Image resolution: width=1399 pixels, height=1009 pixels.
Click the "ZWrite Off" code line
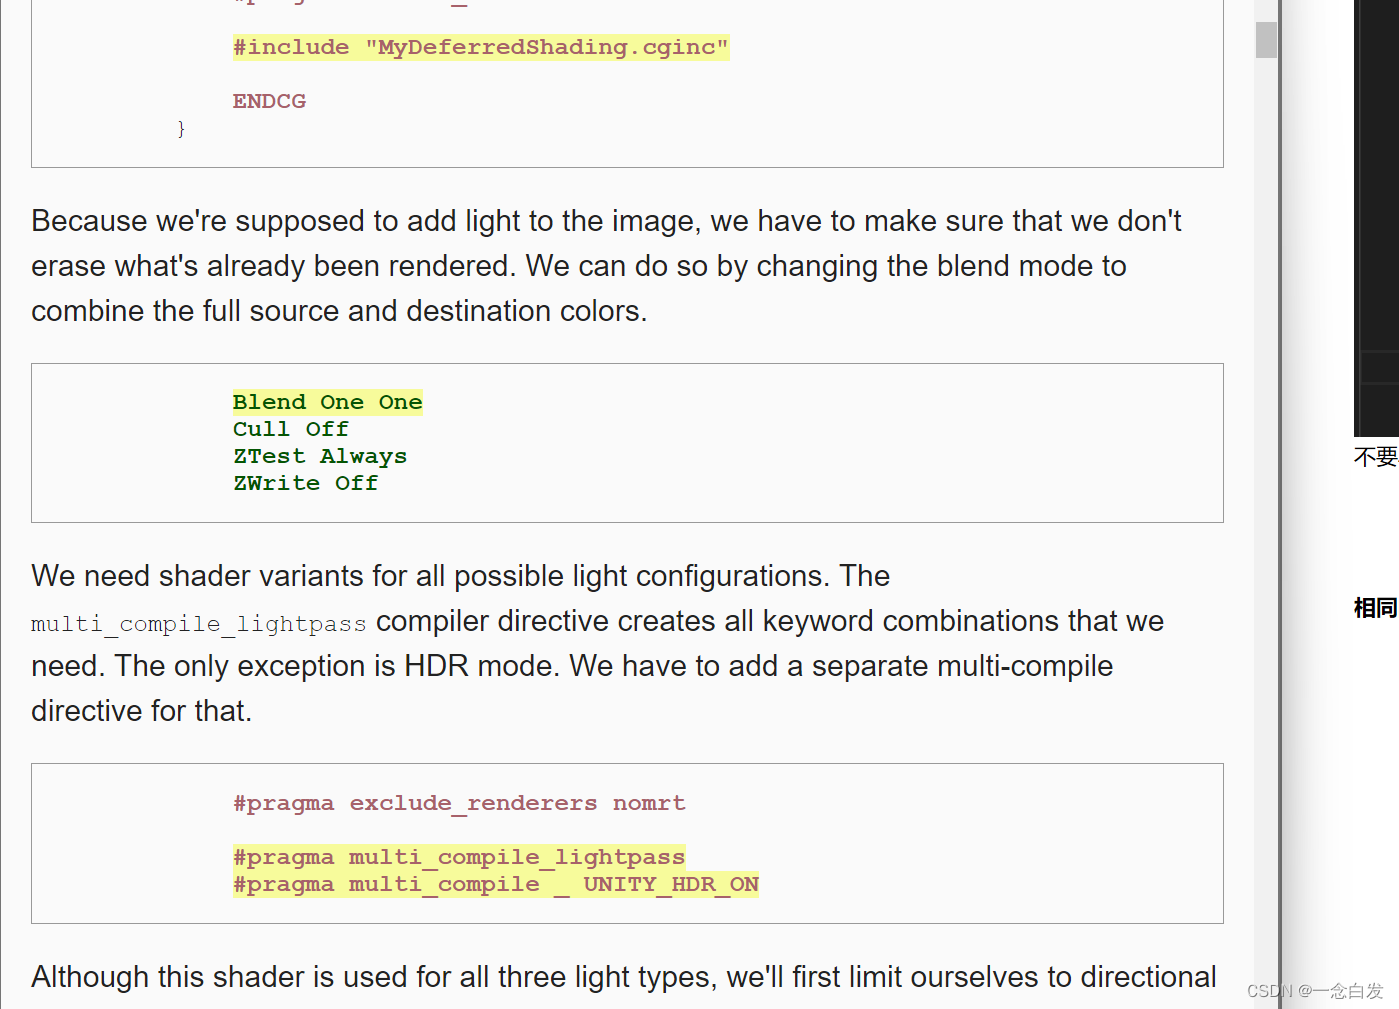point(305,483)
